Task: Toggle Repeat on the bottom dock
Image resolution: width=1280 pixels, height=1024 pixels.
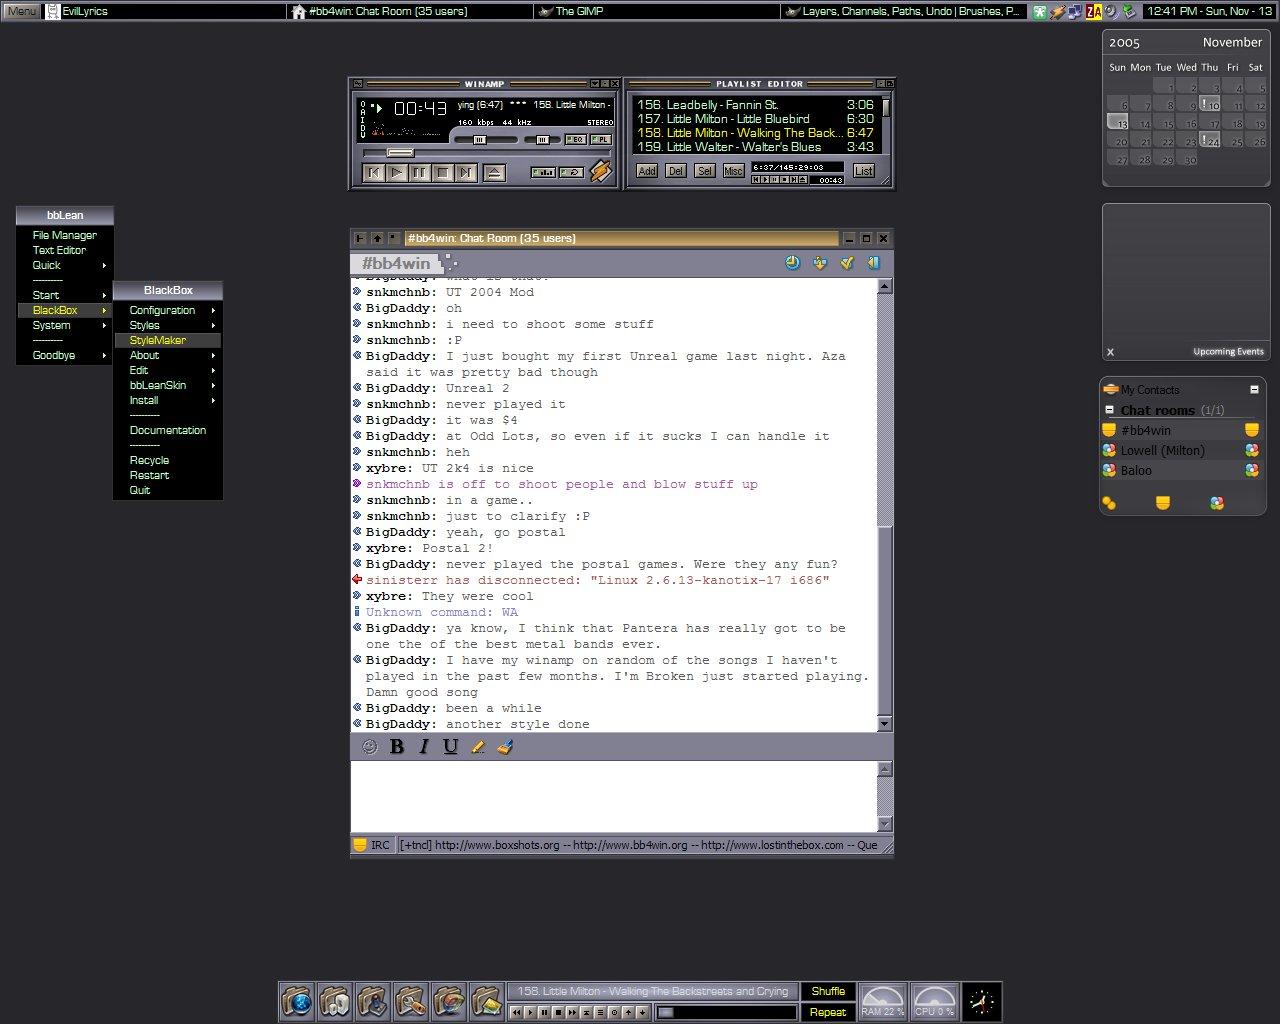Action: 828,1012
